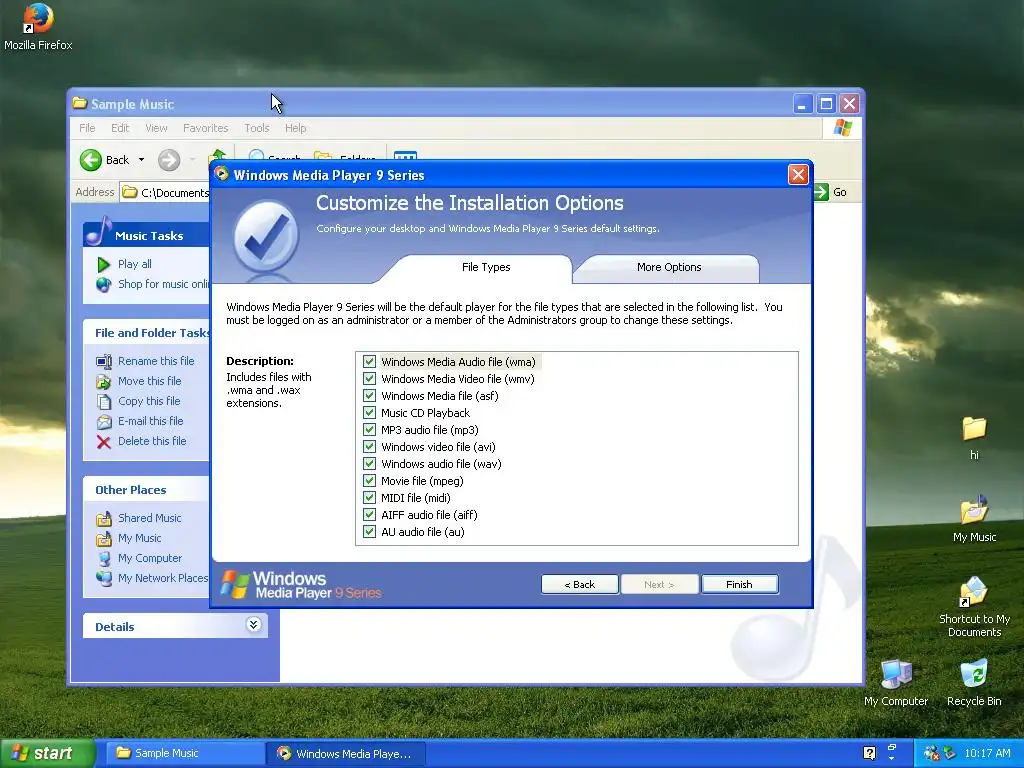
Task: Click the Rename this file link
Action: coord(156,361)
